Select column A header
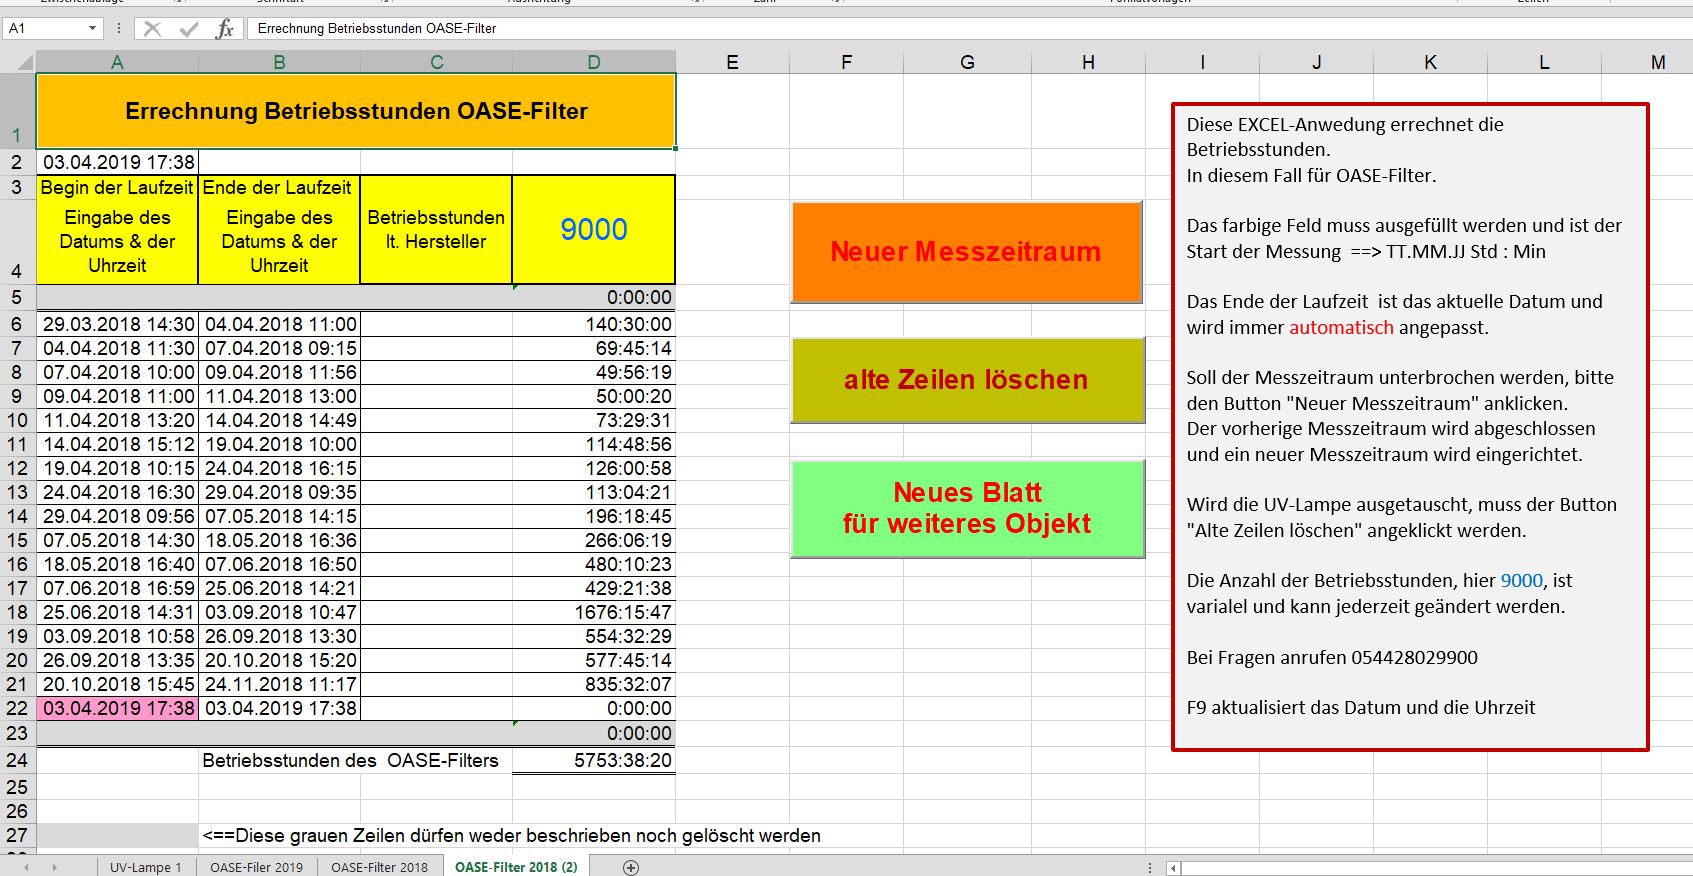This screenshot has height=876, width=1693. (x=117, y=62)
